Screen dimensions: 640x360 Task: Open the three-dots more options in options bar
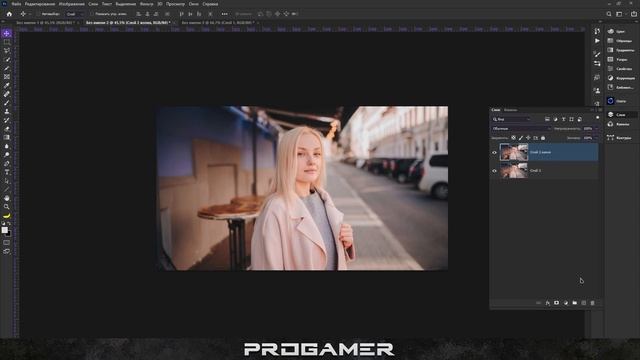[x=224, y=14]
